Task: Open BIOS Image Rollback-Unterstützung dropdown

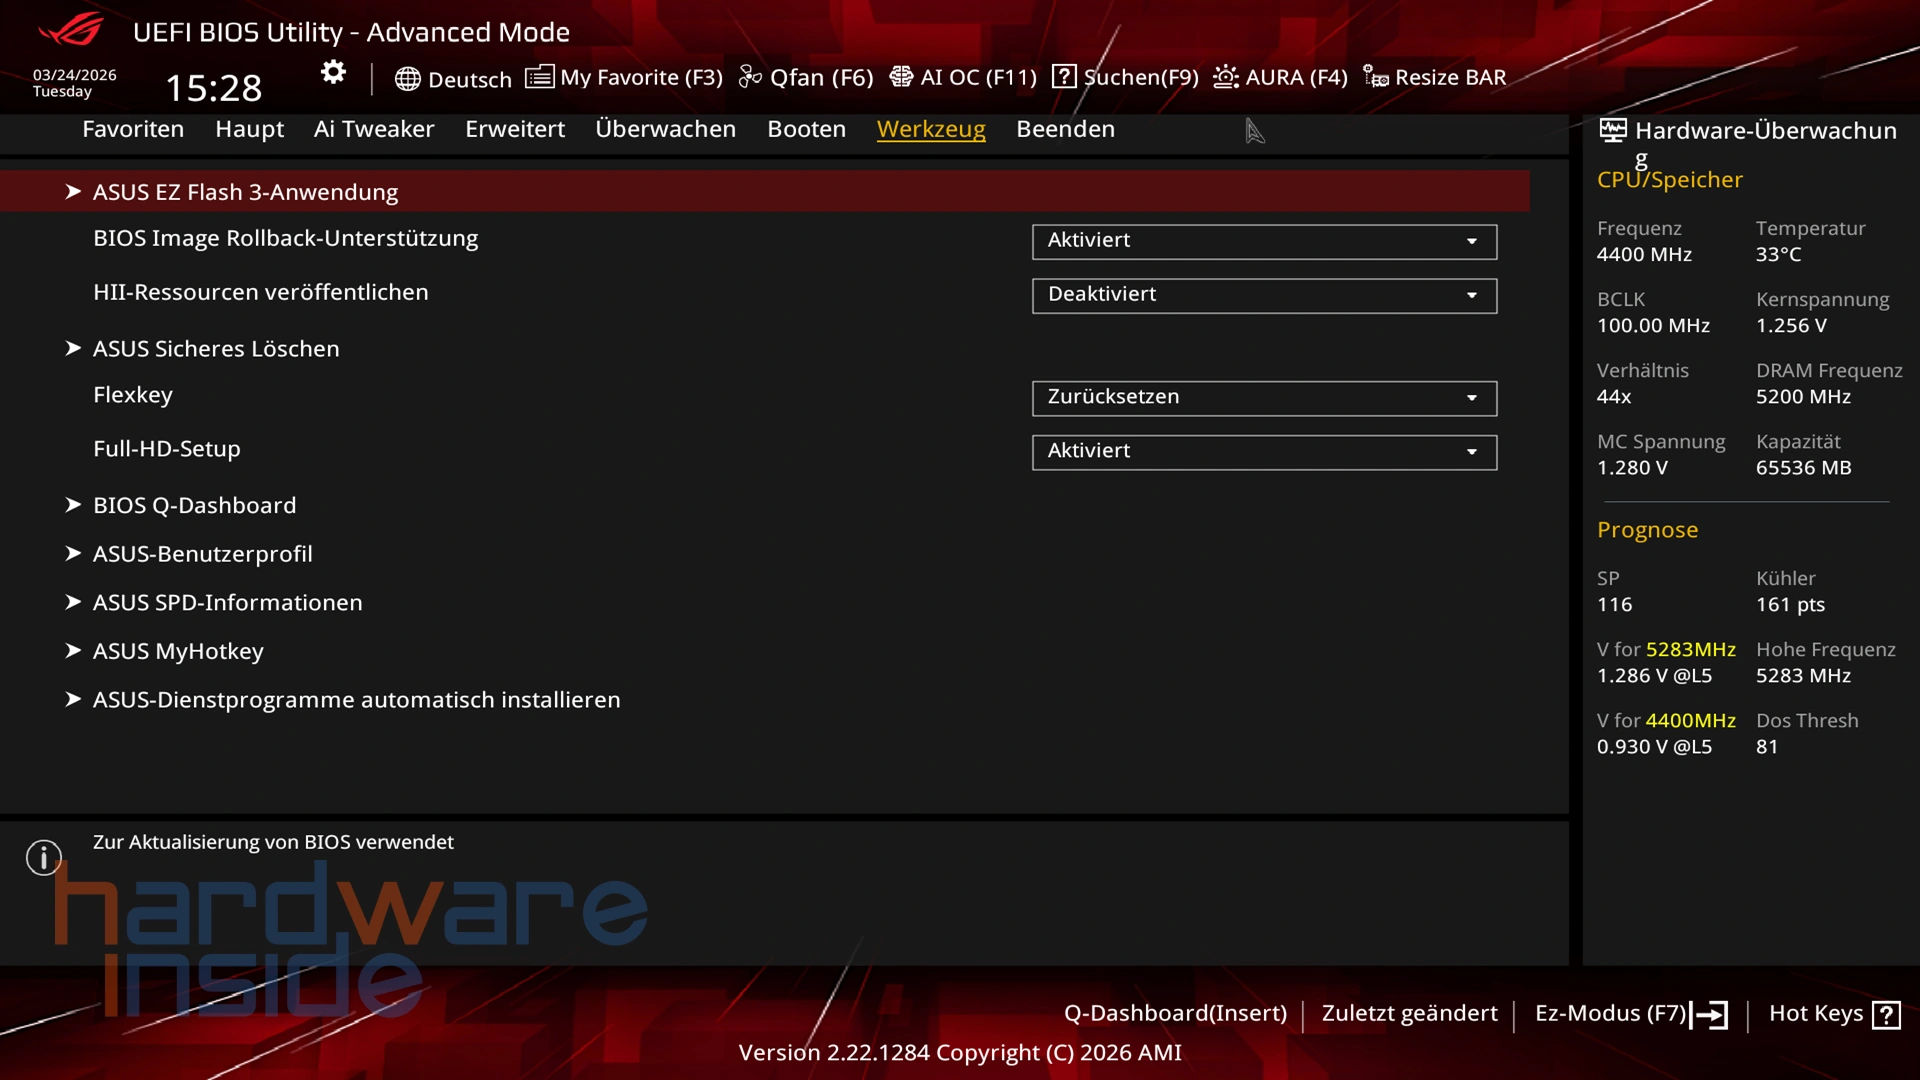Action: pyautogui.click(x=1263, y=241)
